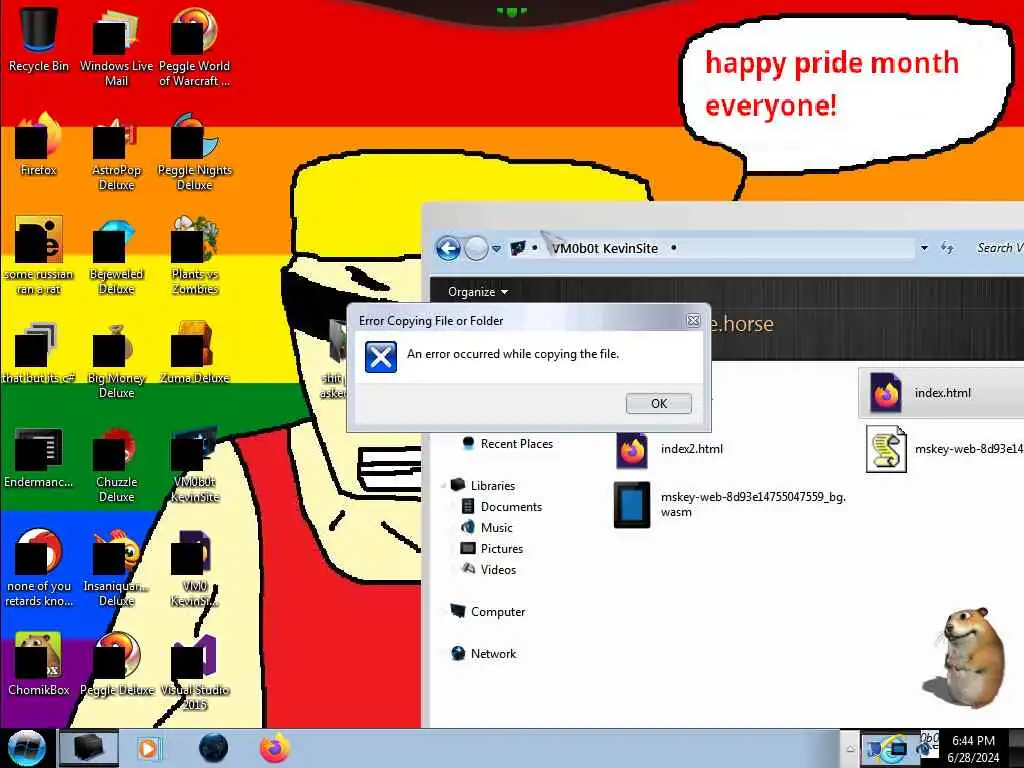Open the 'none of you...' desktop icon
The height and width of the screenshot is (768, 1024).
[x=39, y=568]
